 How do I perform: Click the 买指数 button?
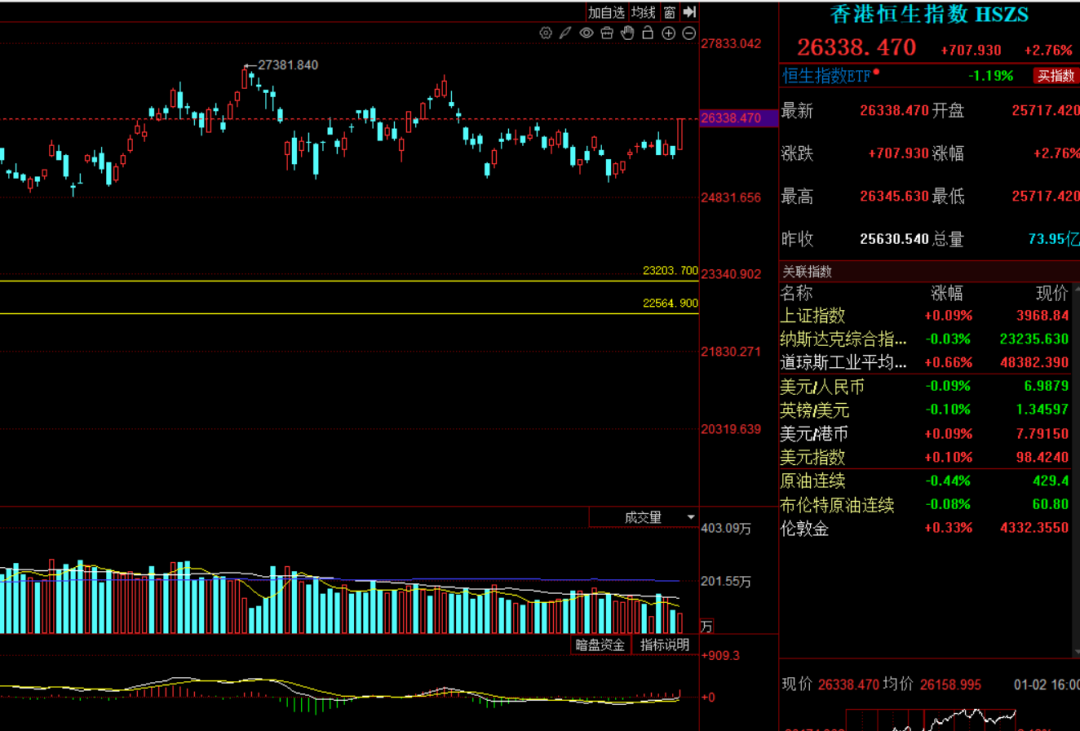point(1055,75)
